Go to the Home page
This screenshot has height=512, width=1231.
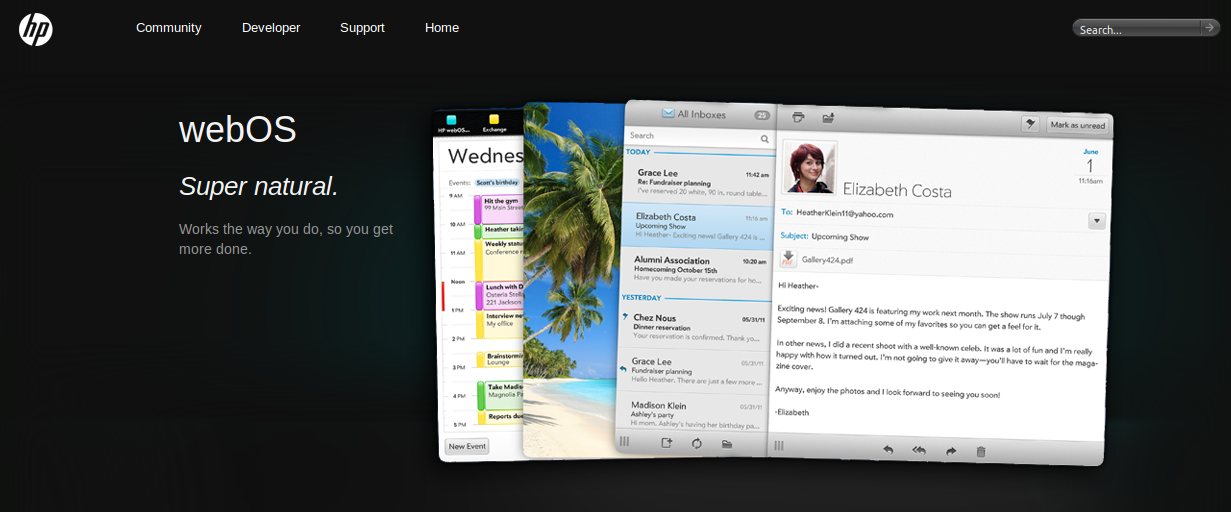click(x=442, y=28)
